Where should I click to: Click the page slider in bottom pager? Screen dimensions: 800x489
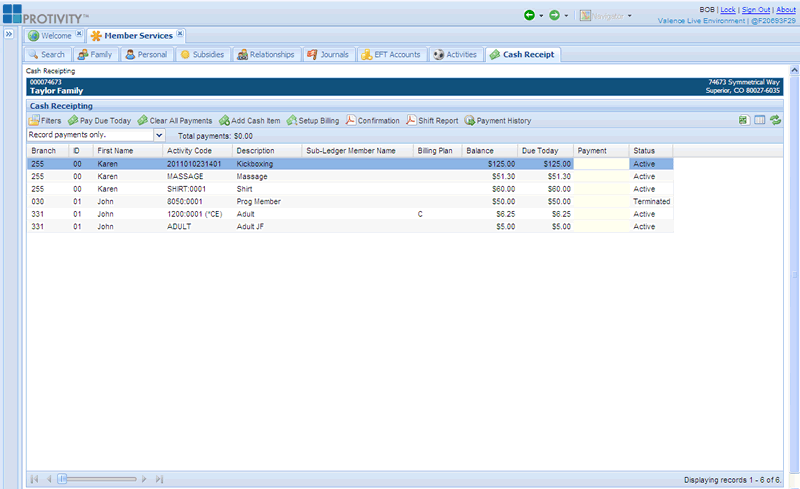click(63, 480)
